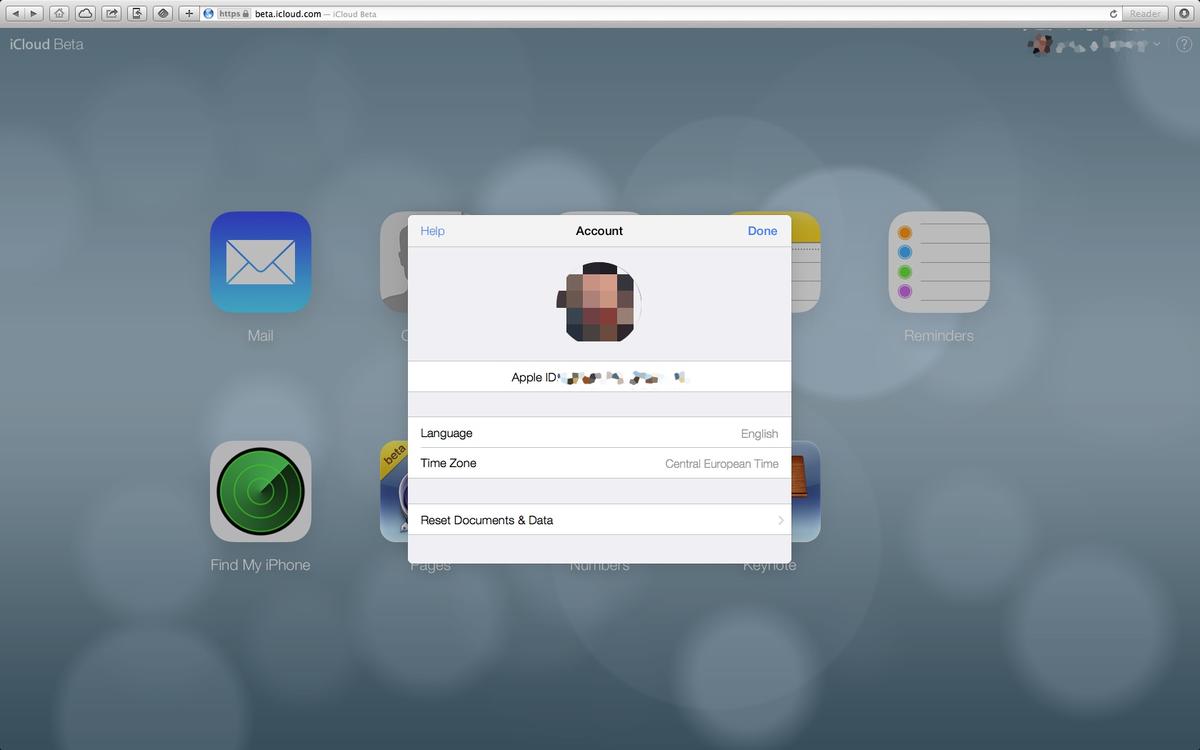Expand Reset Documents & Data
Image resolution: width=1200 pixels, height=750 pixels.
click(x=599, y=520)
